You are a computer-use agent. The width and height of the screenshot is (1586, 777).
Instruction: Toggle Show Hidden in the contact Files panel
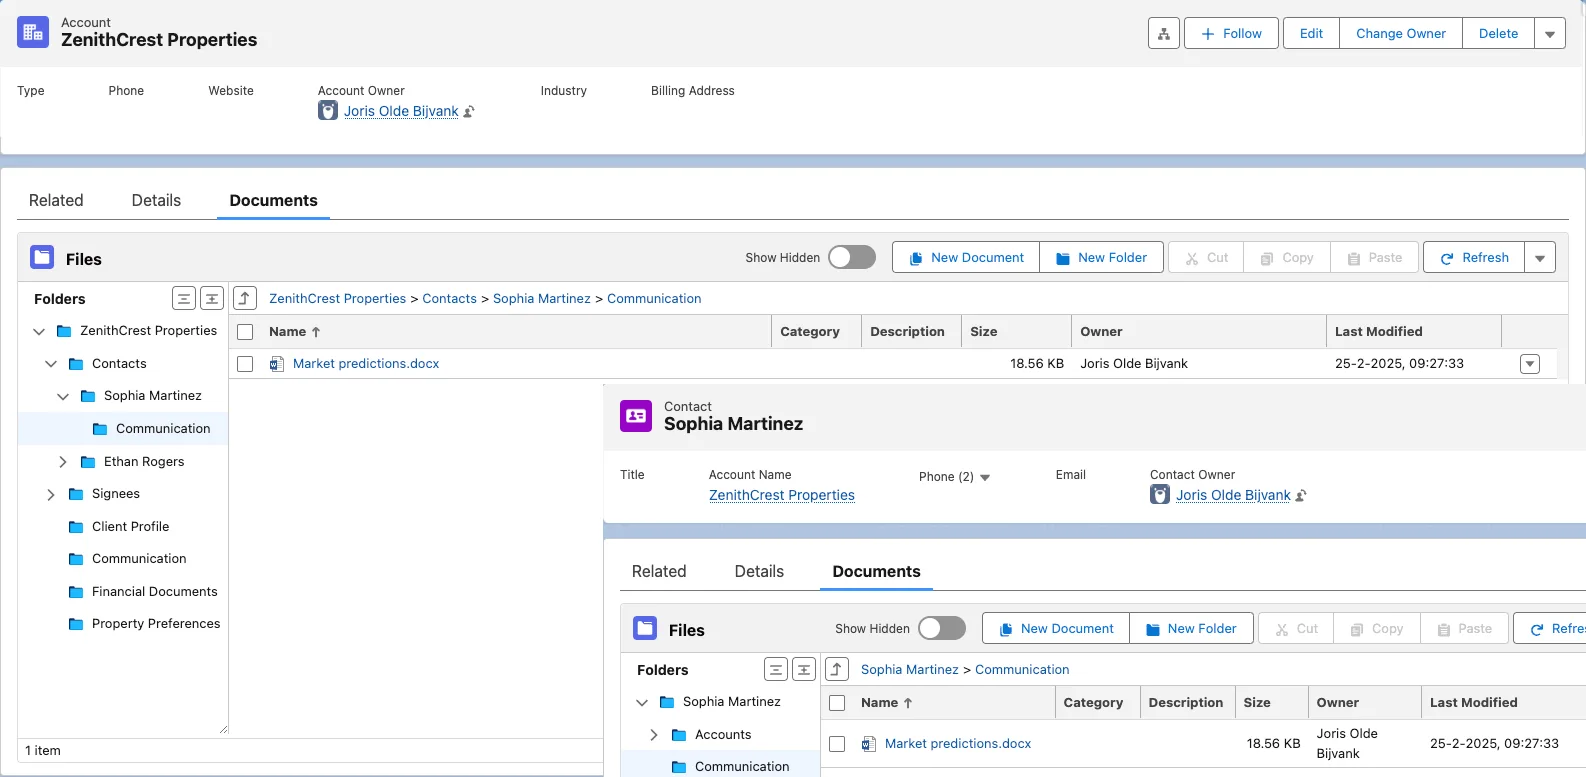pos(941,628)
